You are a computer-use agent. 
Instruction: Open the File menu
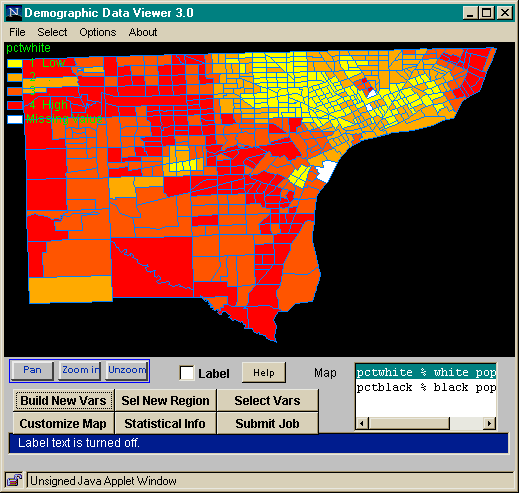point(17,32)
